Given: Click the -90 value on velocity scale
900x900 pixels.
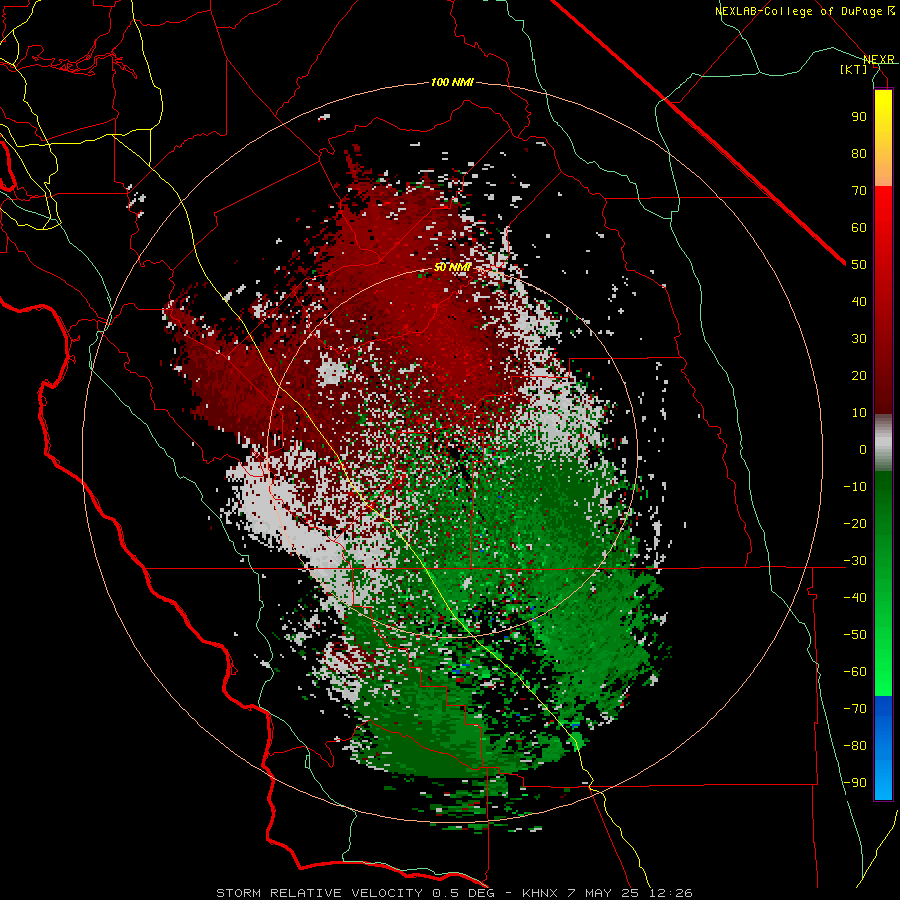Looking at the screenshot, I should (x=855, y=783).
